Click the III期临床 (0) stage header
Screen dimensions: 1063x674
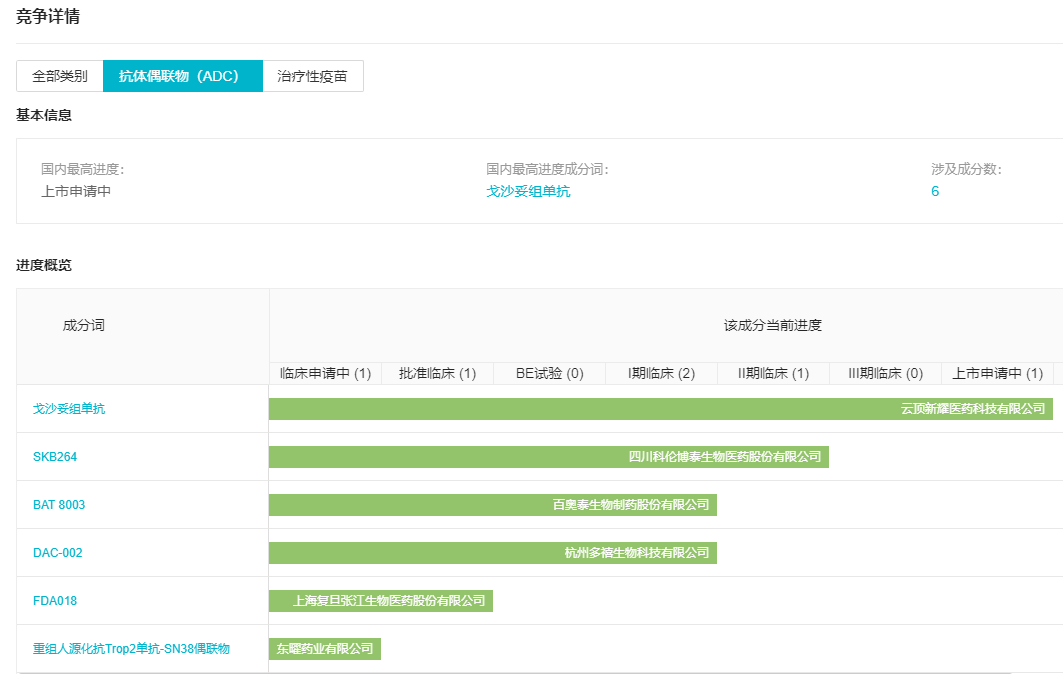(885, 374)
